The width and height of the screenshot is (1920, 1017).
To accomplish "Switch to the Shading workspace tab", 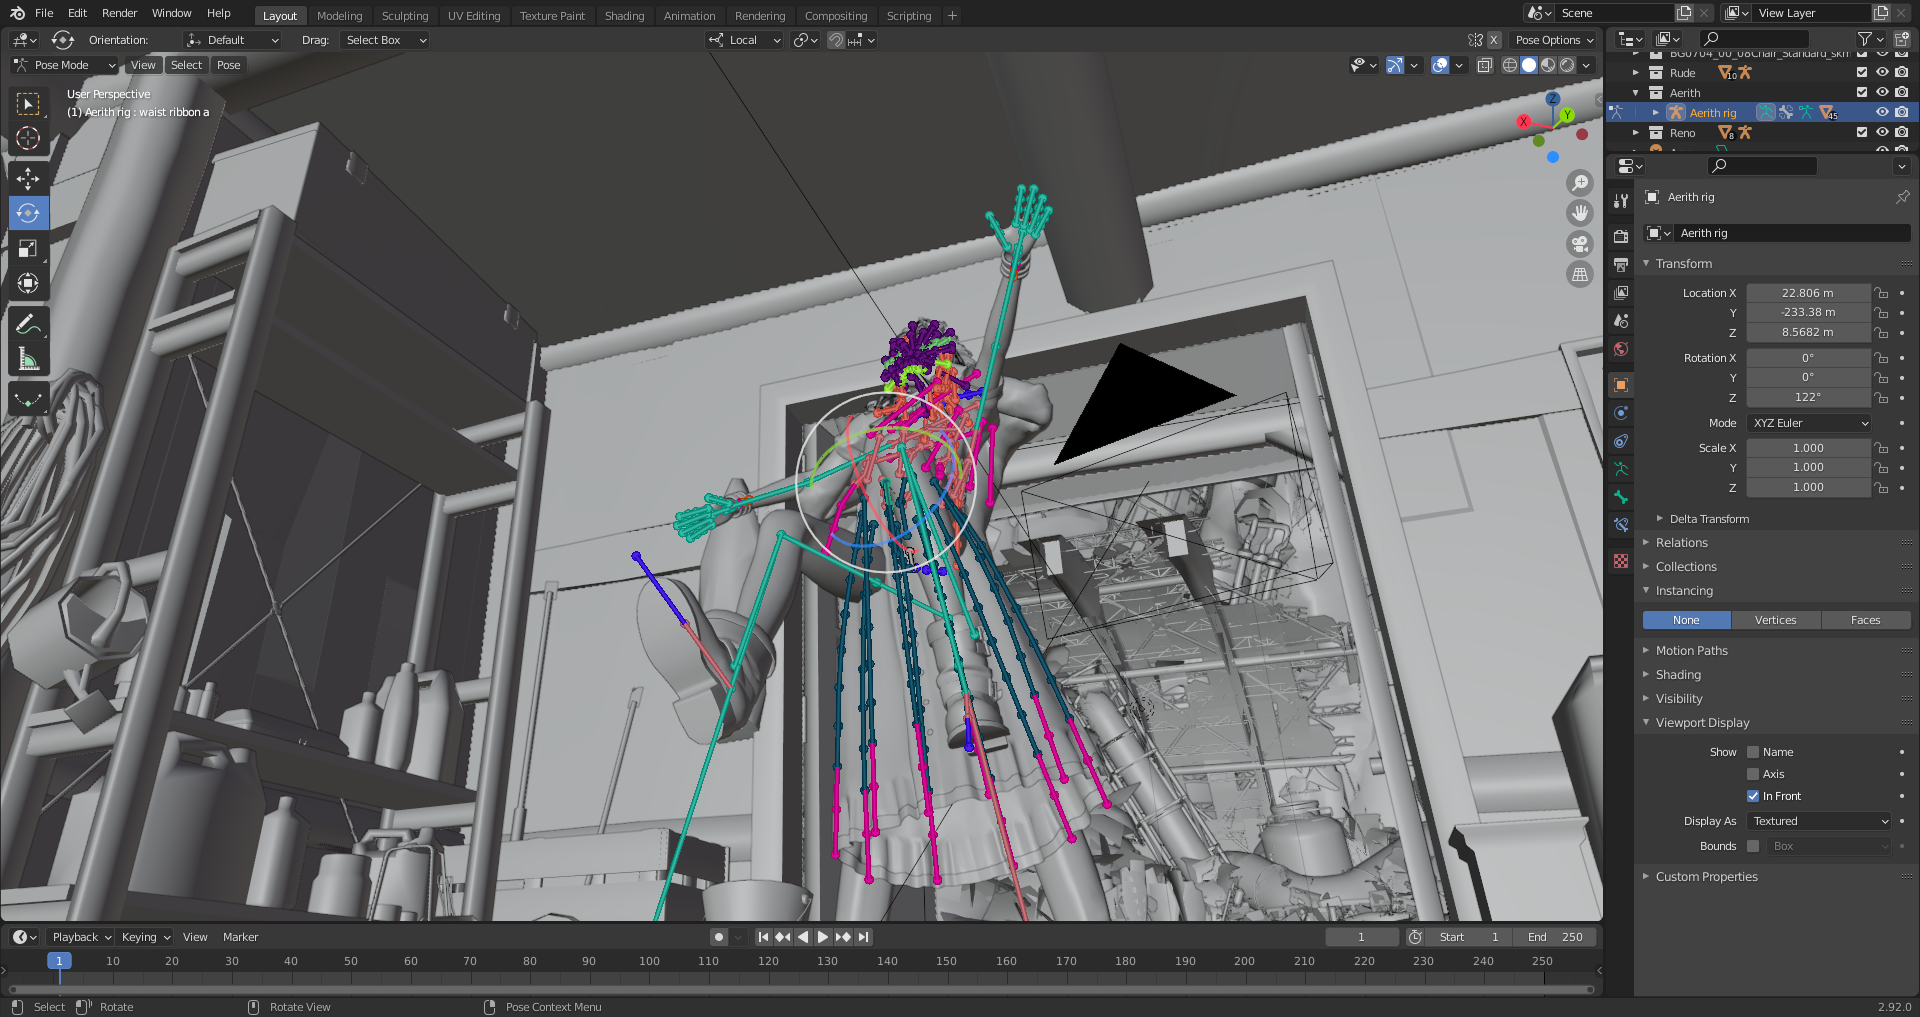I will point(624,15).
